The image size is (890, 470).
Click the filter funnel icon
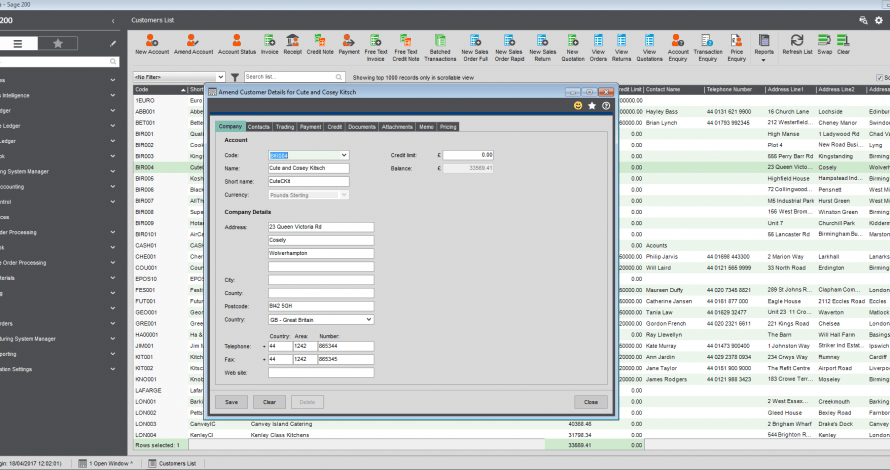(234, 77)
